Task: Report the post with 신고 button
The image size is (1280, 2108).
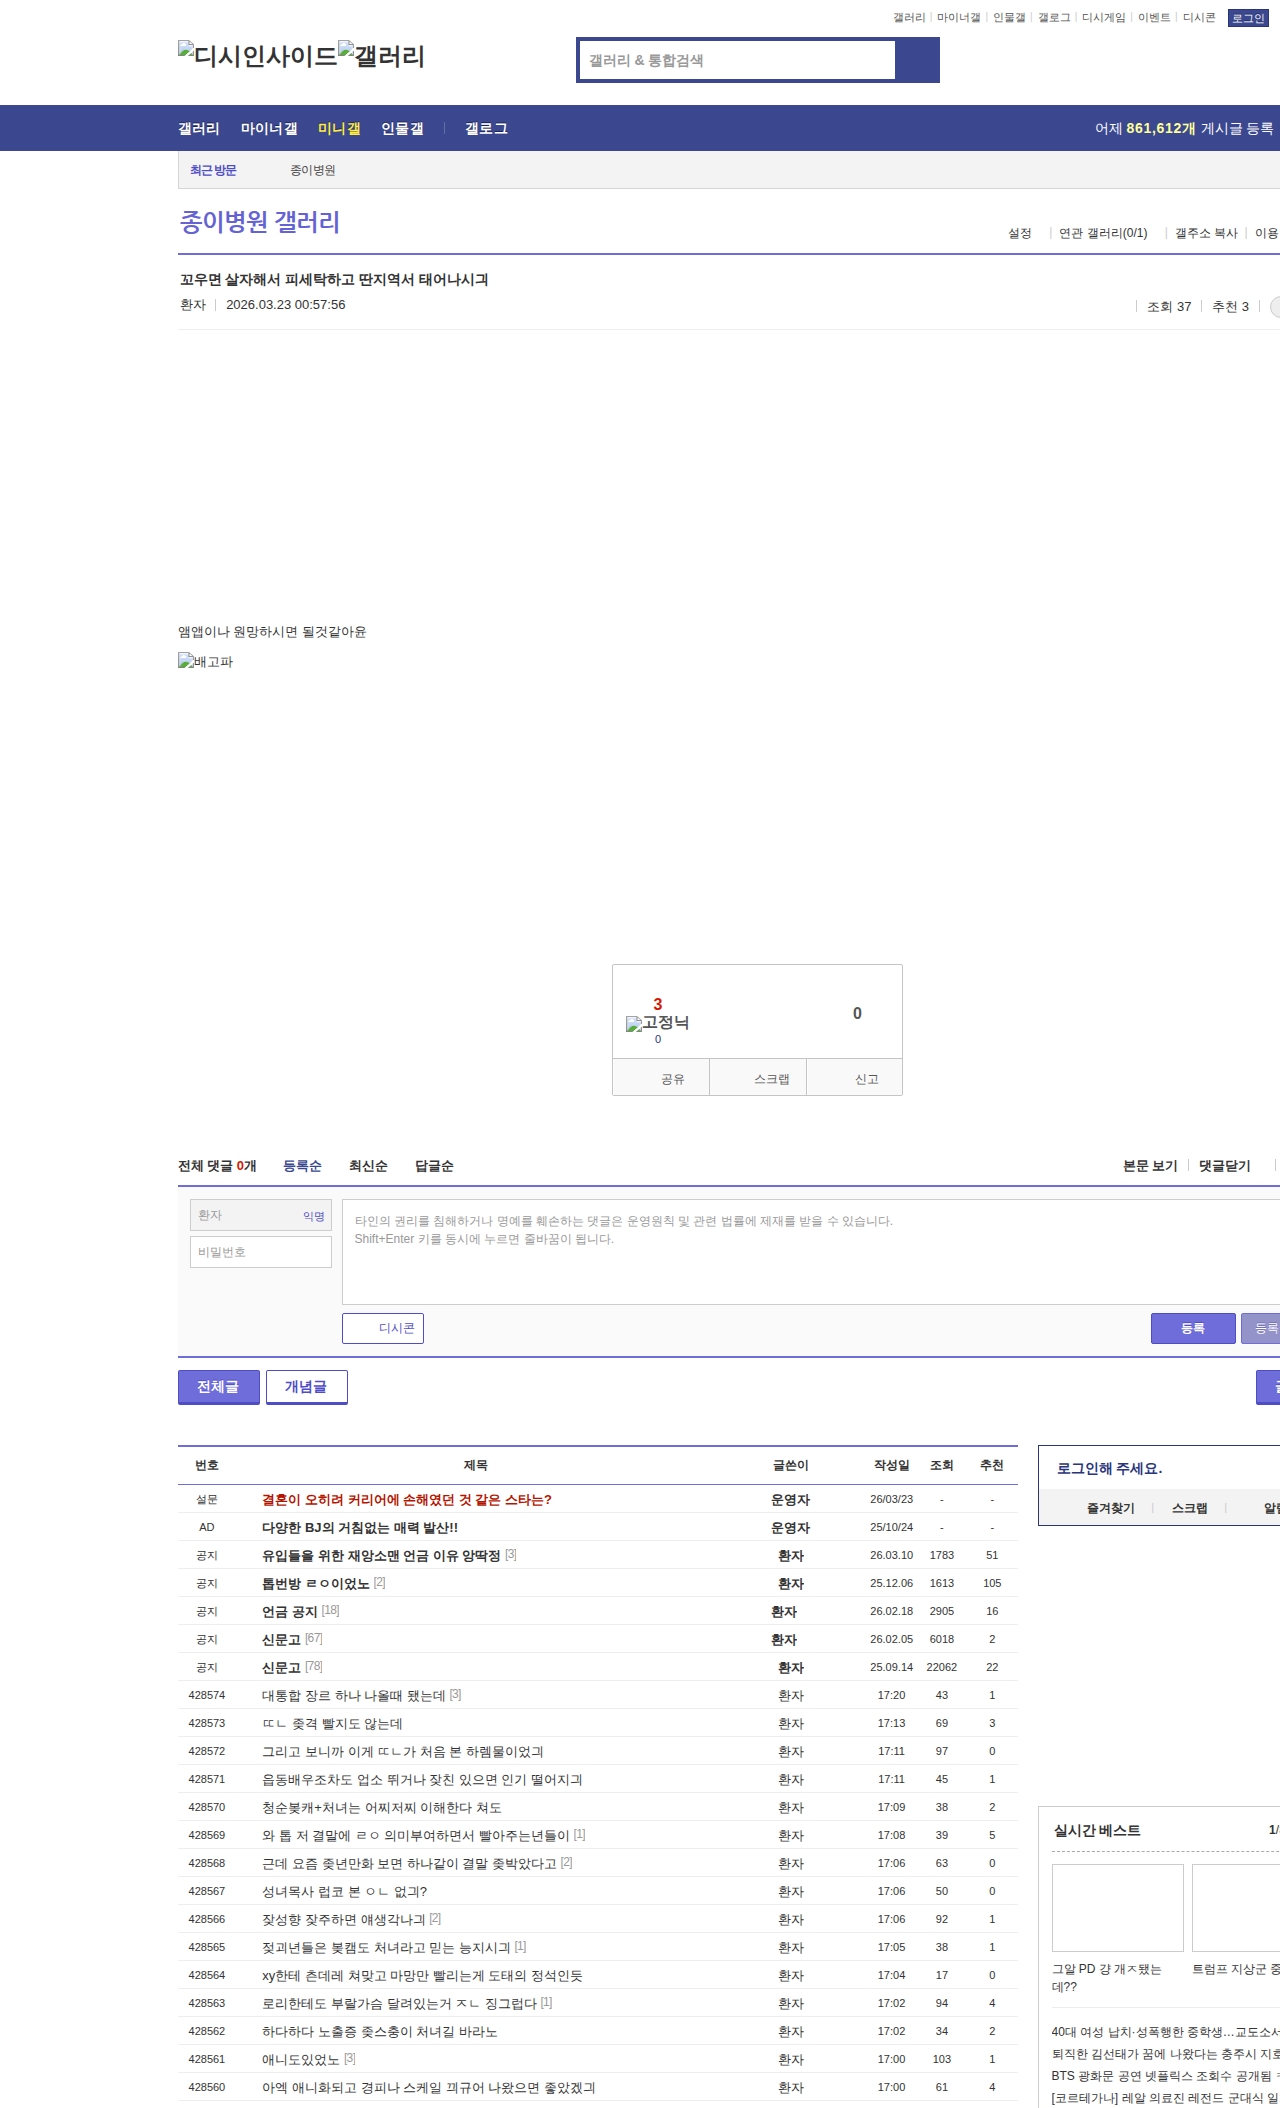Action: tap(866, 1079)
